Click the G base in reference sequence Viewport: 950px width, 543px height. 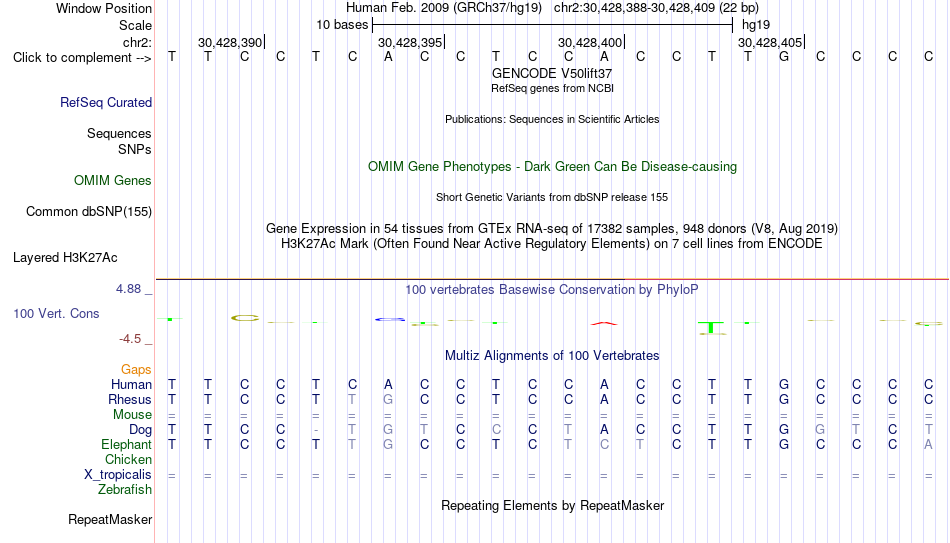tap(784, 57)
